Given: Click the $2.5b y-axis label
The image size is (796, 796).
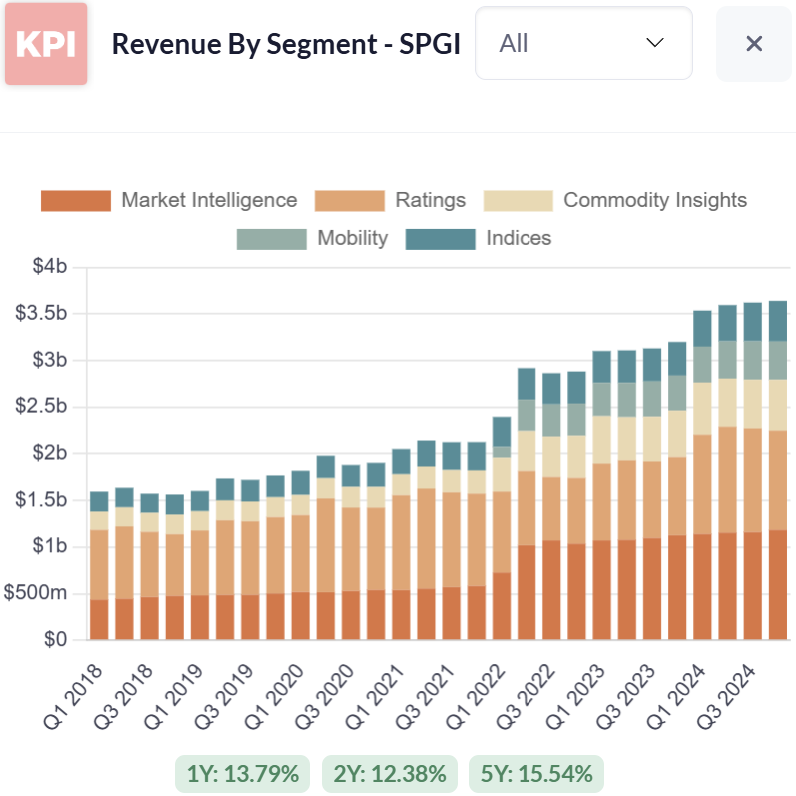Looking at the screenshot, I should click(41, 406).
